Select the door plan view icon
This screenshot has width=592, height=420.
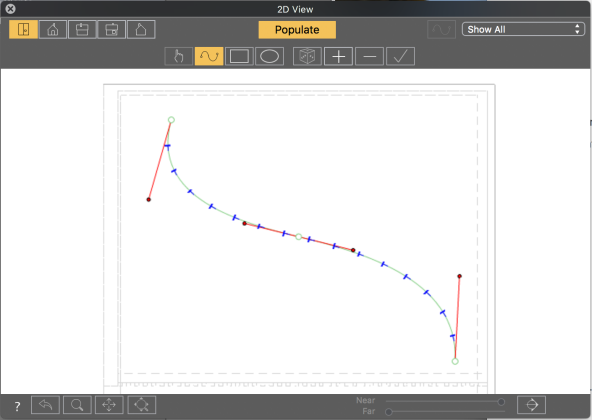[x=23, y=29]
